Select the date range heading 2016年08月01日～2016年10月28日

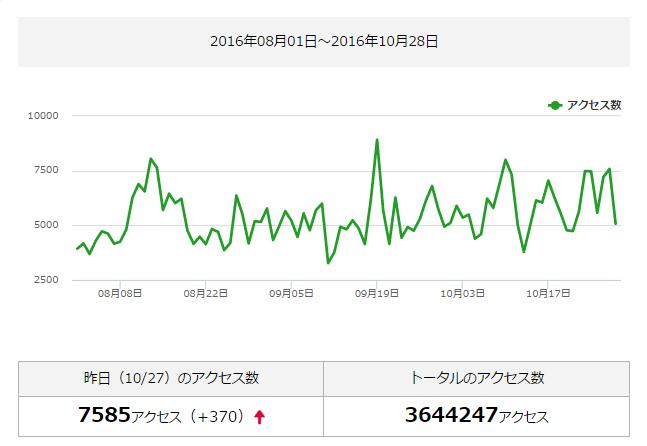(x=324, y=41)
